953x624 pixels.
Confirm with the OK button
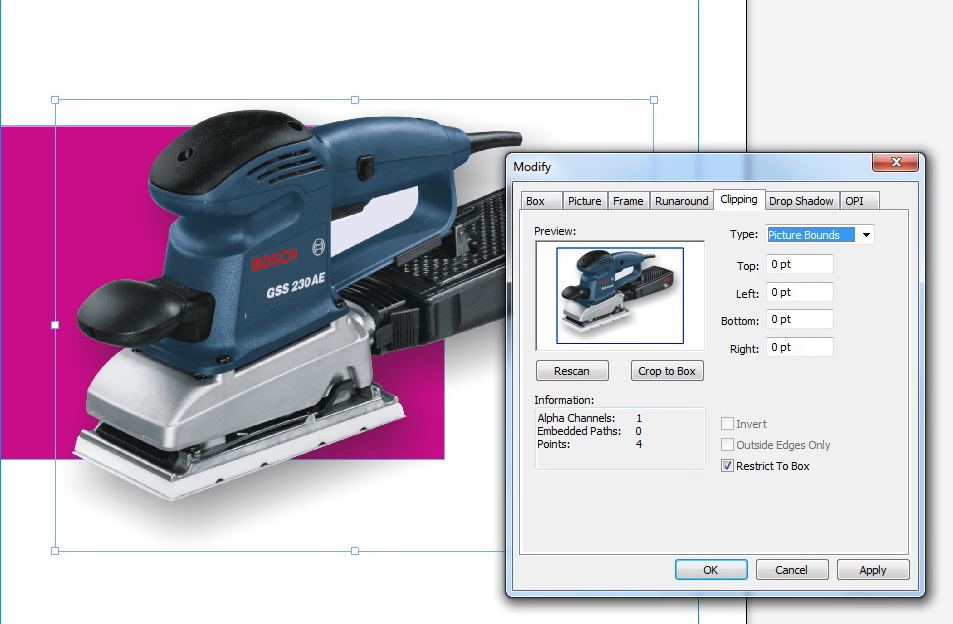pos(710,570)
